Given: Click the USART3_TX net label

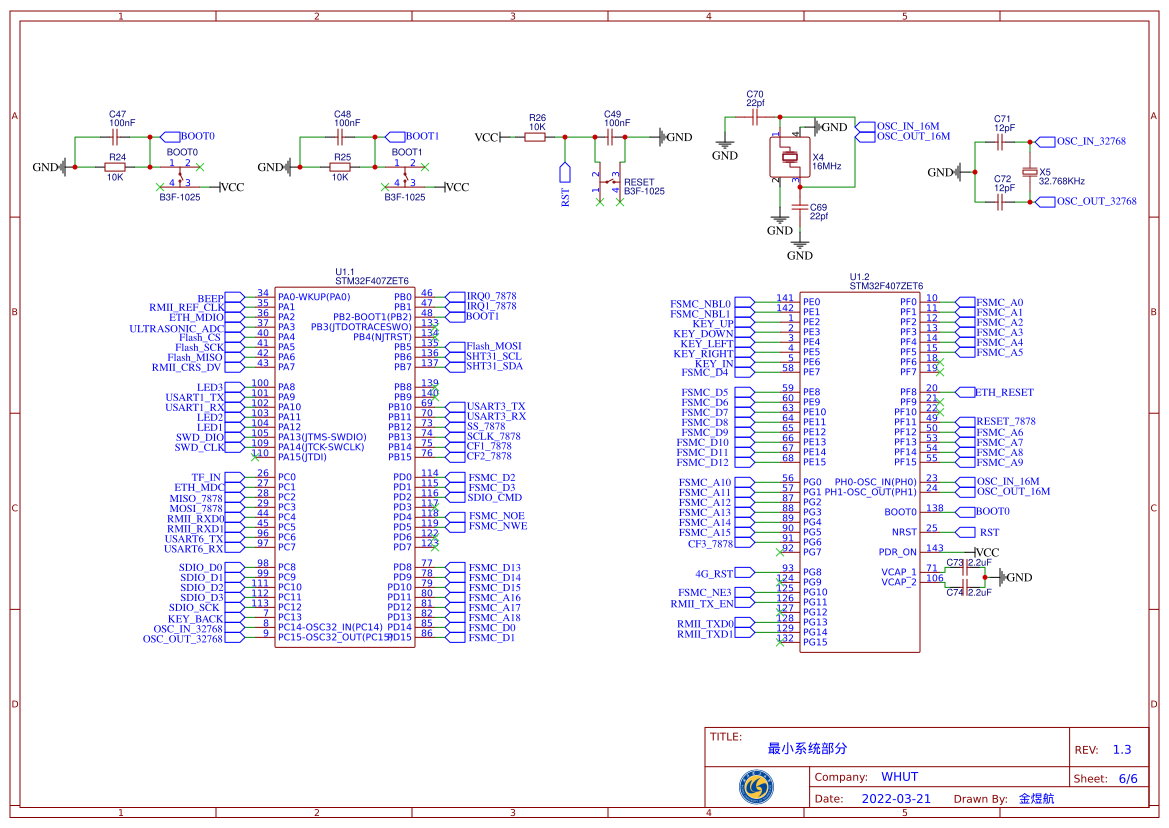Looking at the screenshot, I should (496, 406).
